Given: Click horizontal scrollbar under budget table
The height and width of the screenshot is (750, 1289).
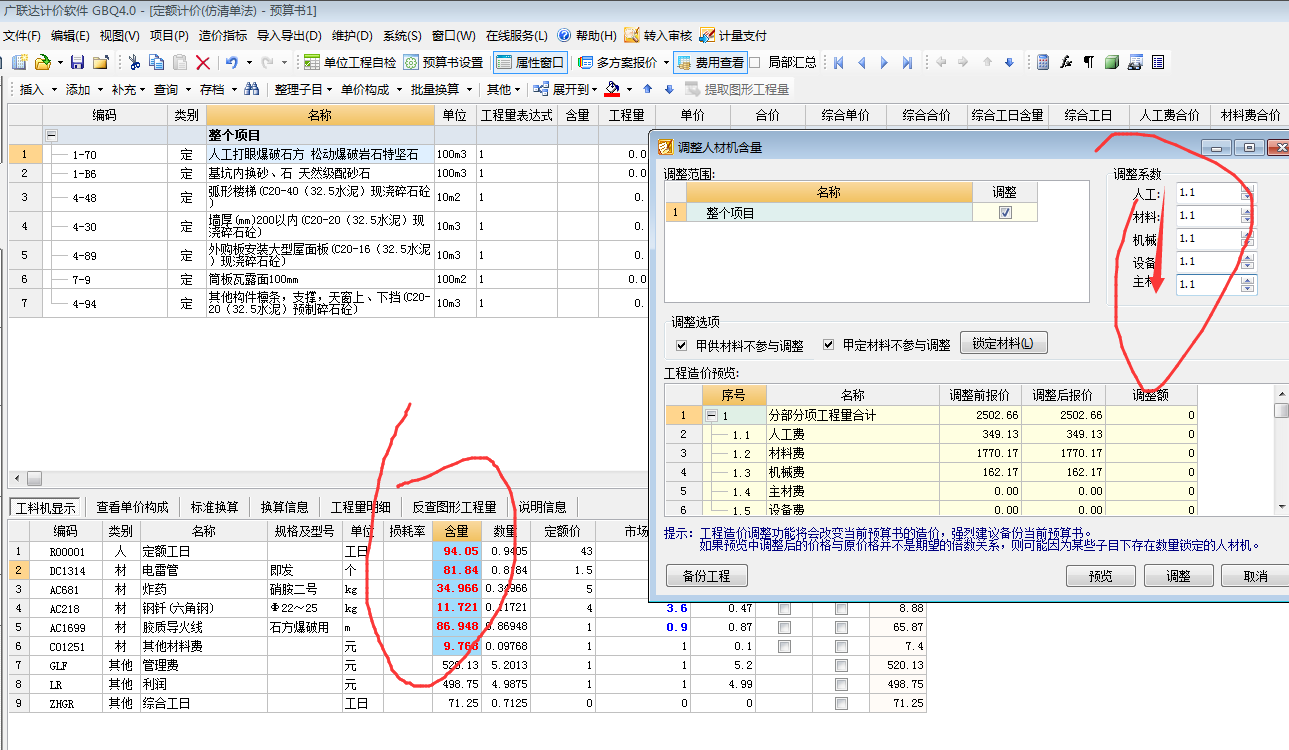Looking at the screenshot, I should pos(328,479).
